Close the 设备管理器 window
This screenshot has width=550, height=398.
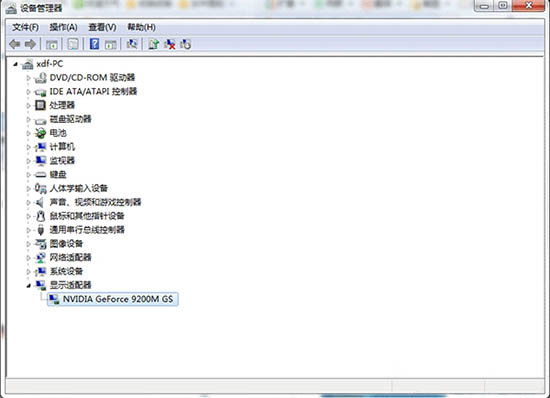(529, 6)
